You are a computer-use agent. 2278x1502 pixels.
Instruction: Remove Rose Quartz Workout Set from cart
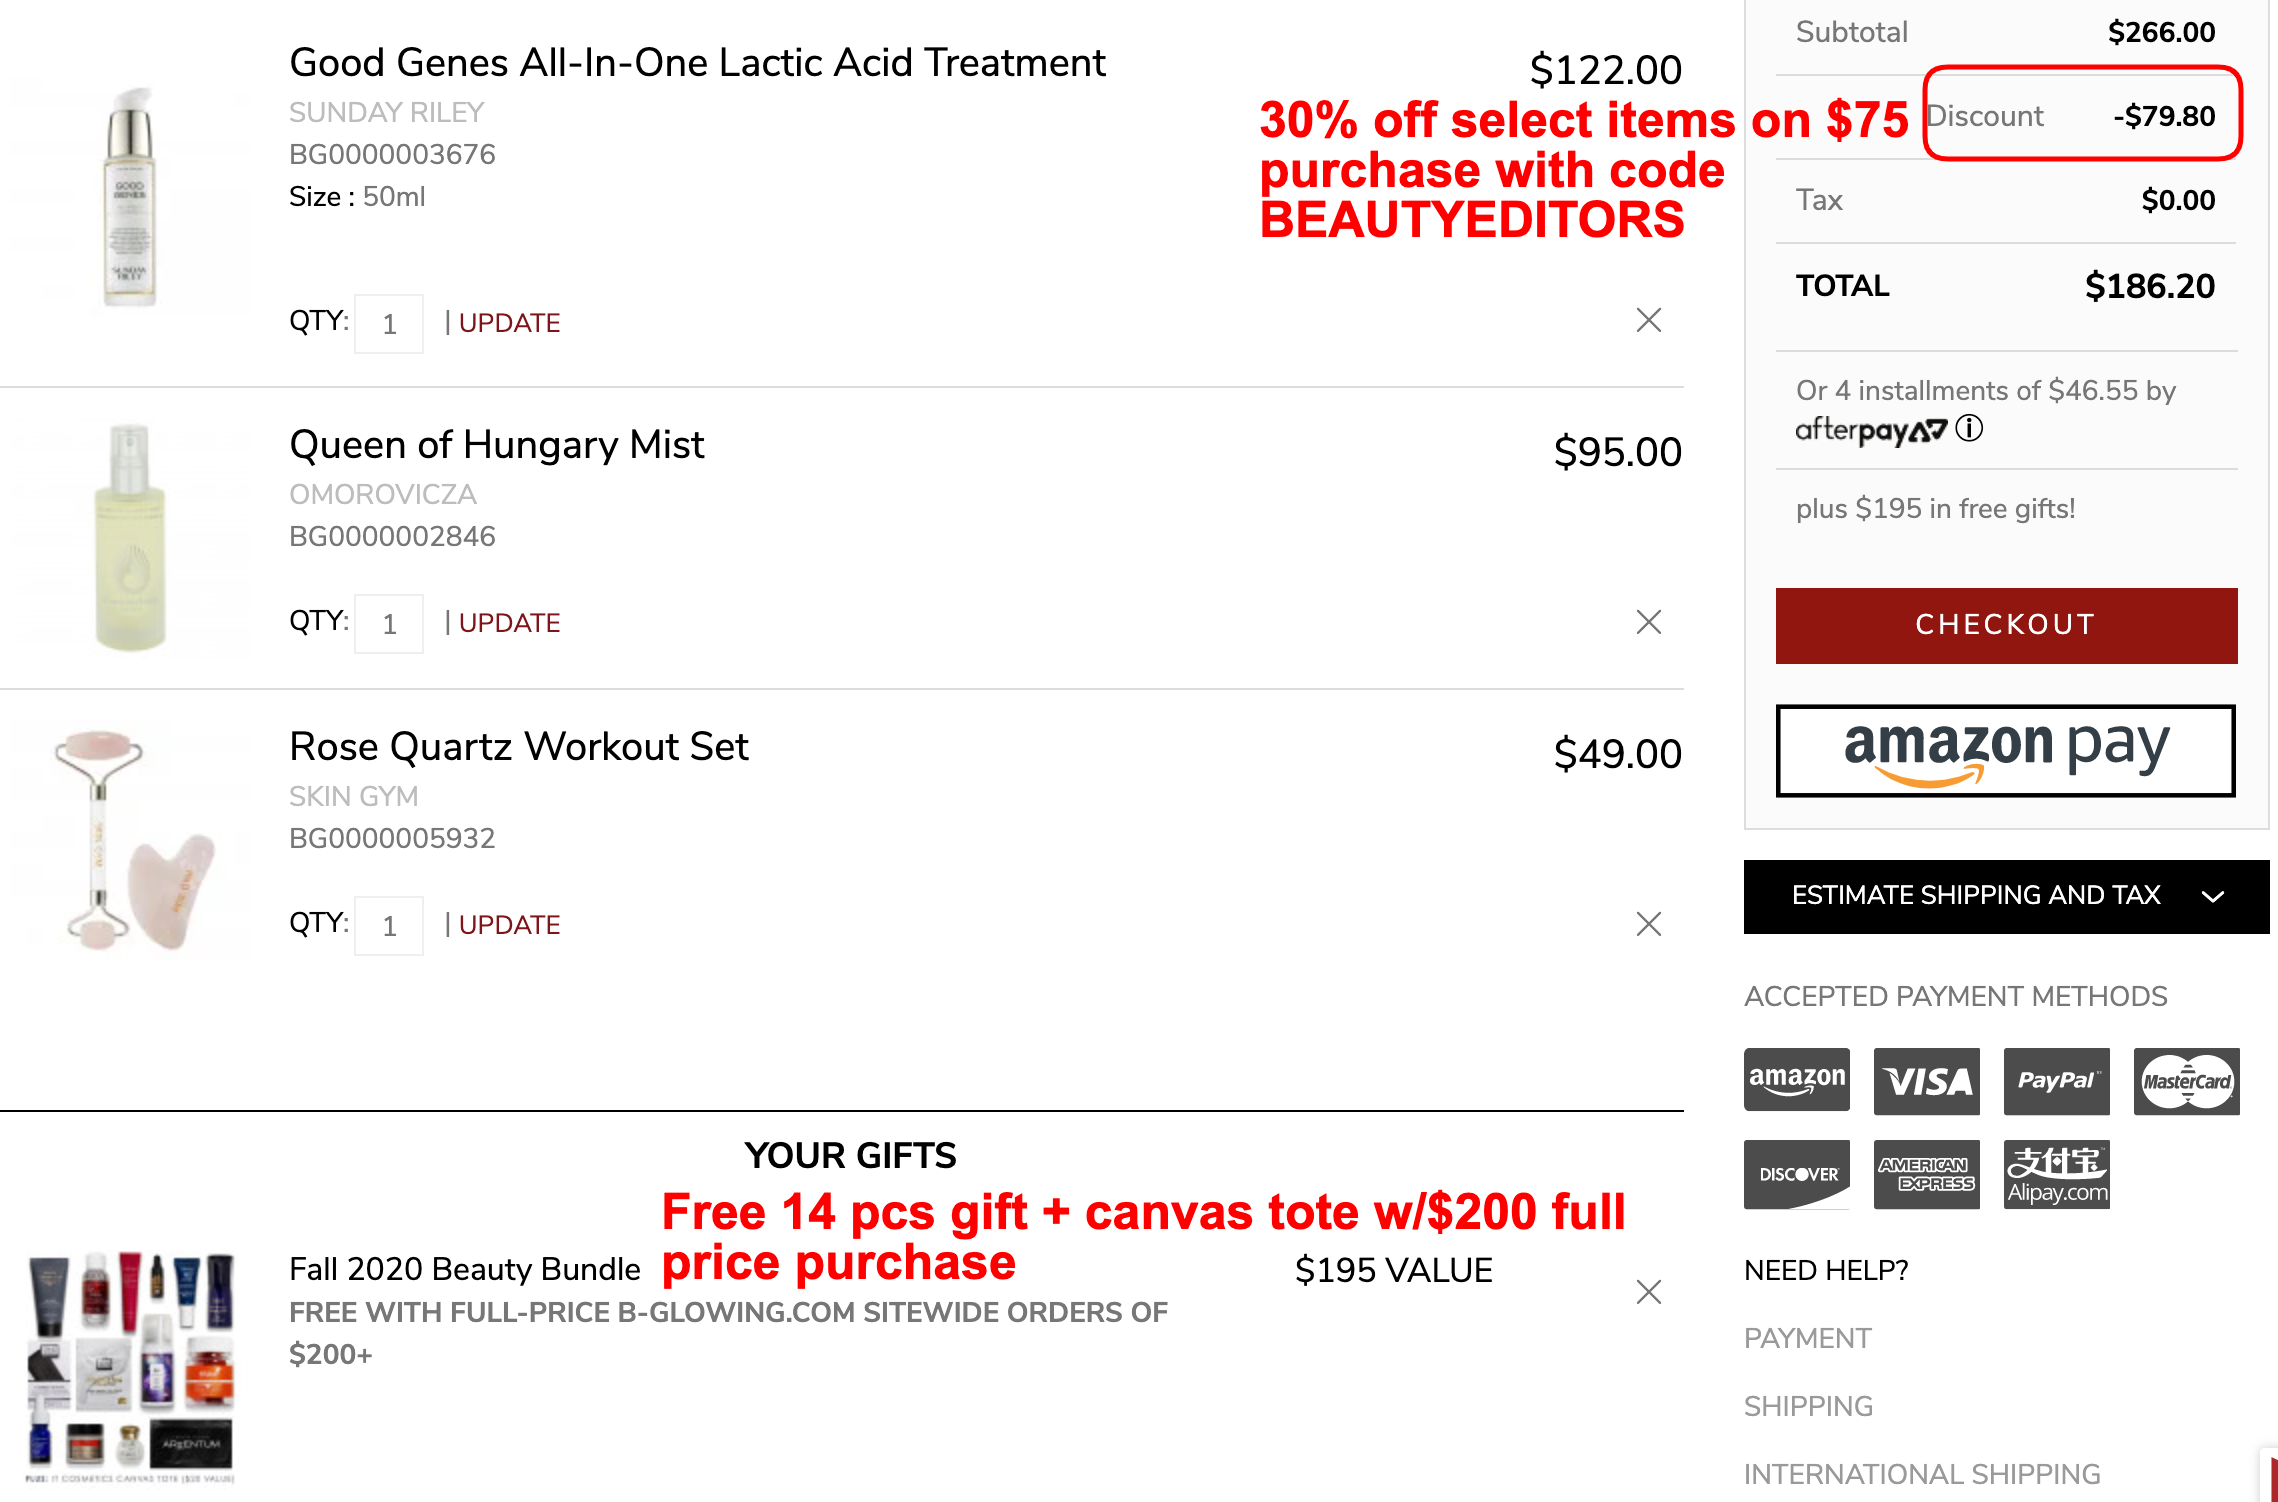tap(1649, 924)
